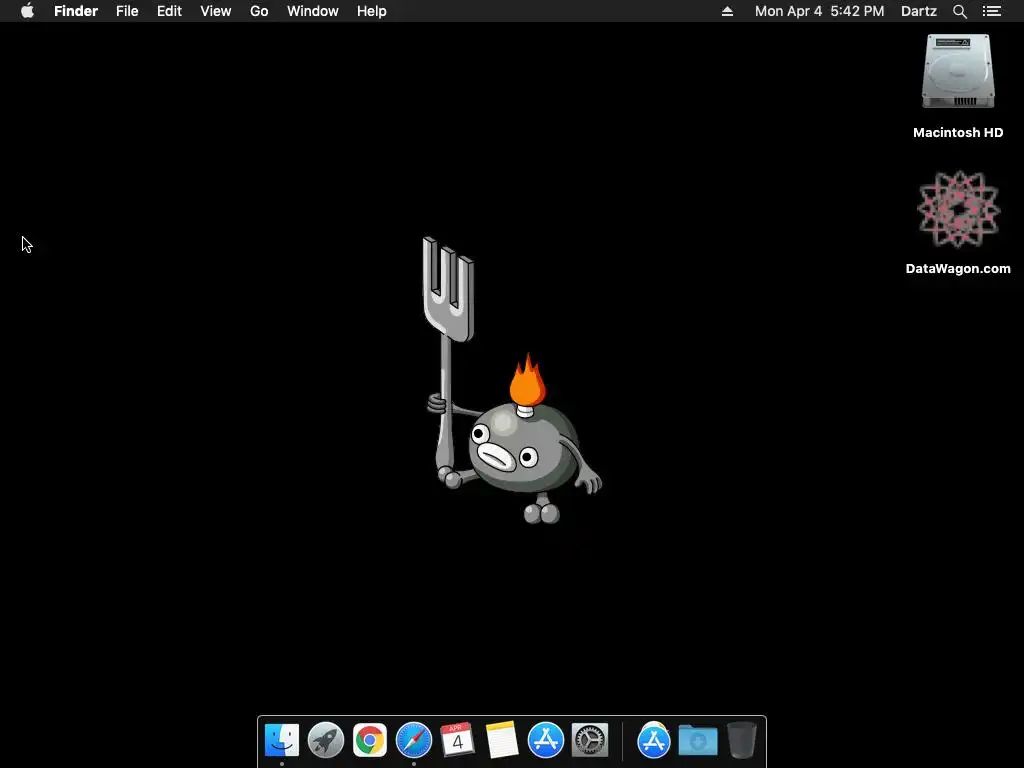Open Finder from the Dock
Image resolution: width=1024 pixels, height=768 pixels.
pos(282,740)
